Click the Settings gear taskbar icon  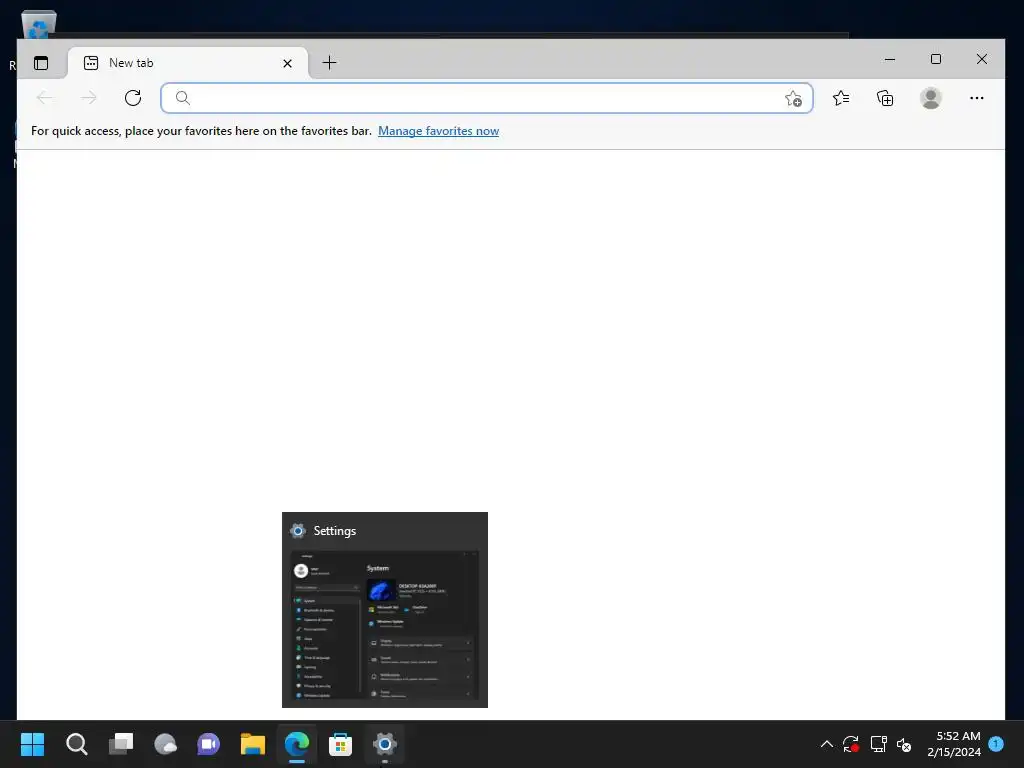[x=385, y=744]
